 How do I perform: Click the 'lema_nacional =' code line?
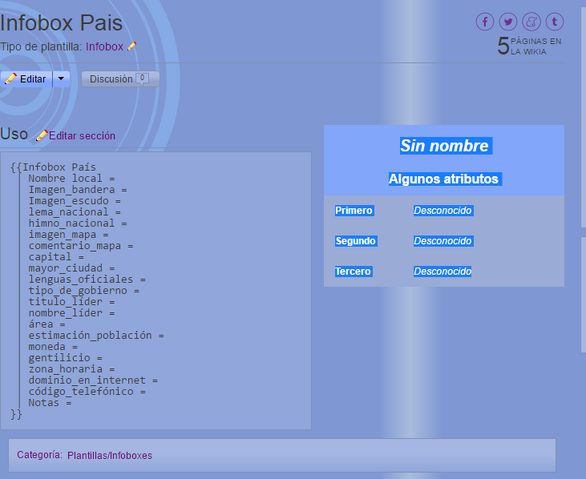(x=75, y=212)
